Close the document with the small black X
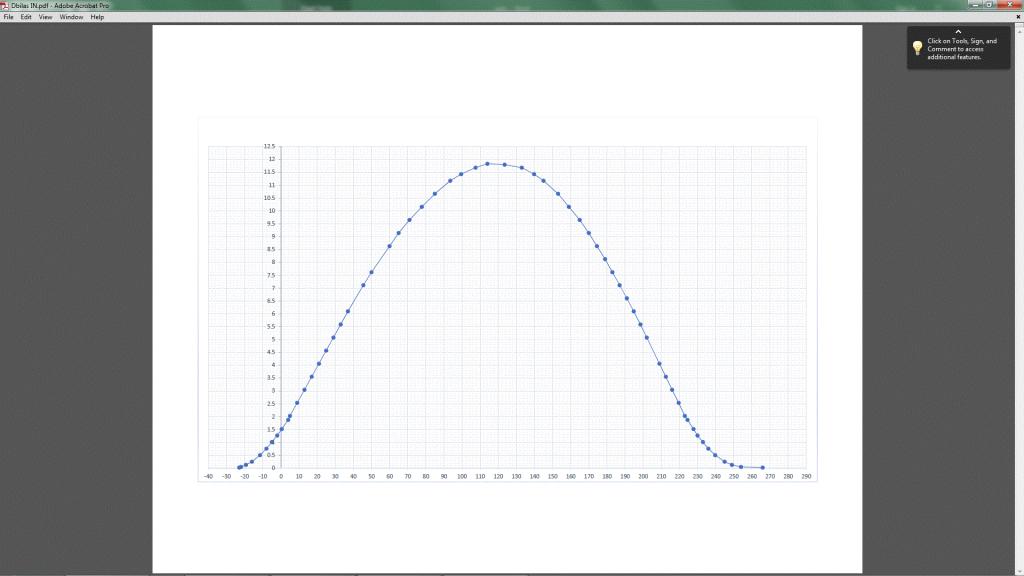The image size is (1024, 576). [1016, 17]
